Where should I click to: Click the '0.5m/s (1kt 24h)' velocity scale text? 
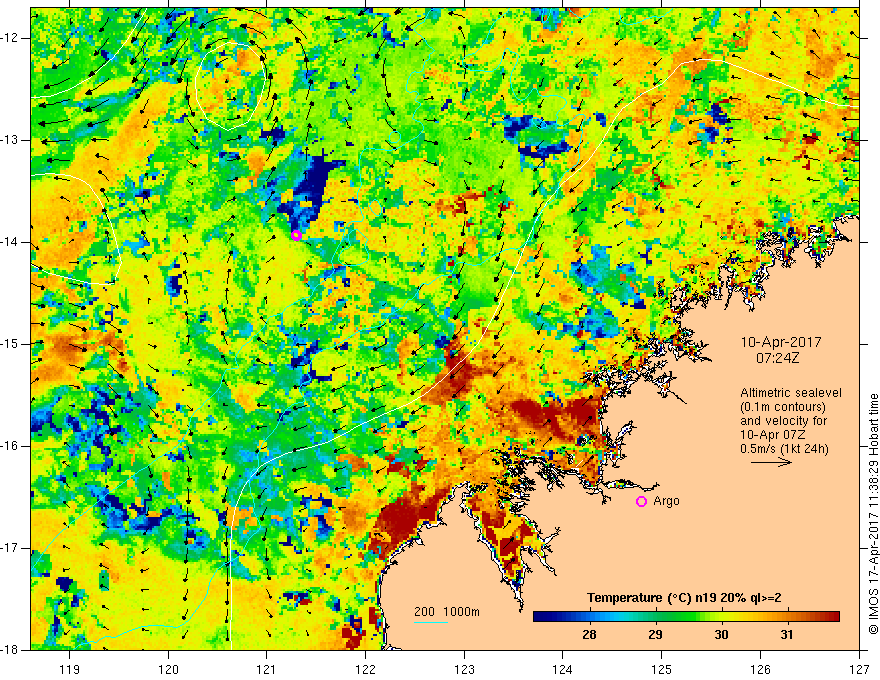pyautogui.click(x=784, y=449)
